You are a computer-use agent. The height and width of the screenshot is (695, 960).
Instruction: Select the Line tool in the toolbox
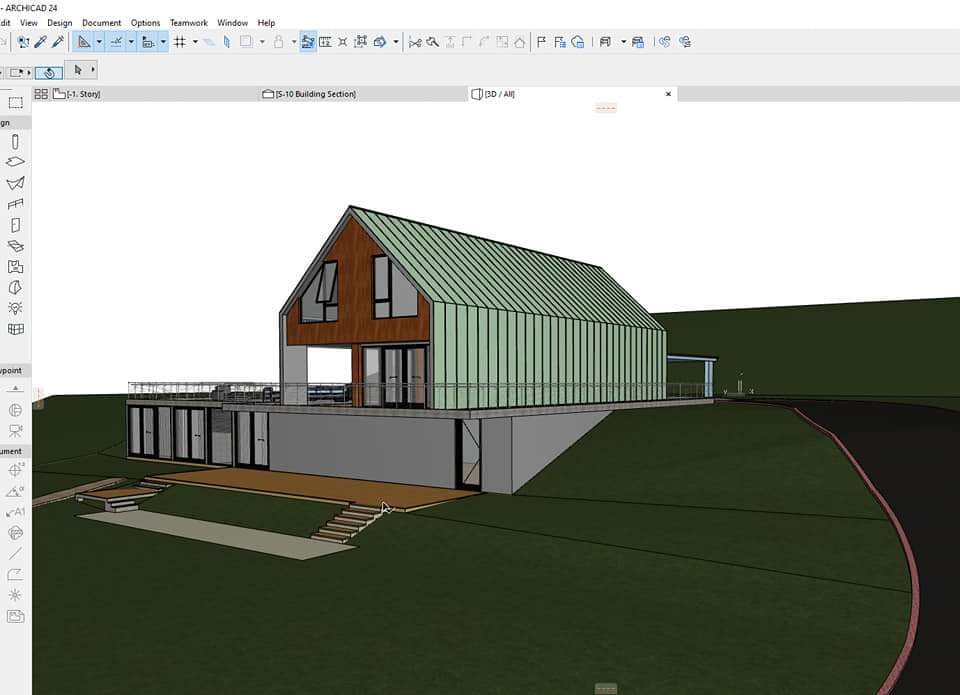pyautogui.click(x=15, y=553)
